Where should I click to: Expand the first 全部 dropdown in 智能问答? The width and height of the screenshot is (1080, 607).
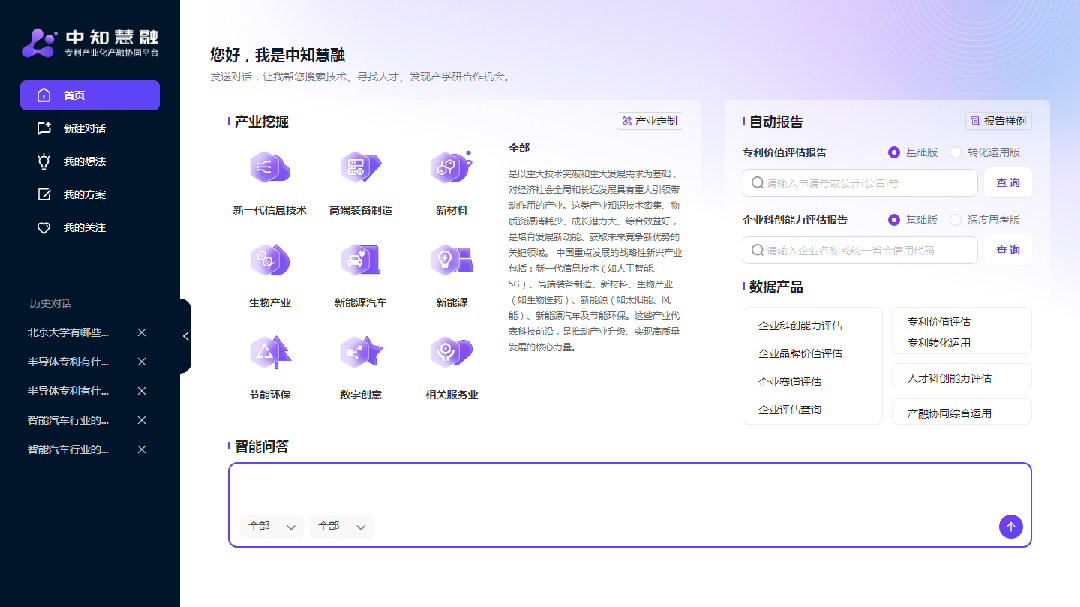coord(271,526)
